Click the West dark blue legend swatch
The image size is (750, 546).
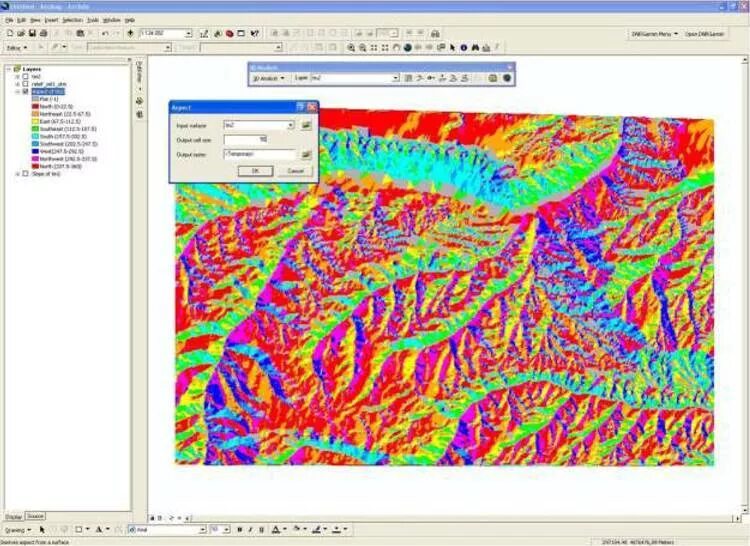[35, 151]
